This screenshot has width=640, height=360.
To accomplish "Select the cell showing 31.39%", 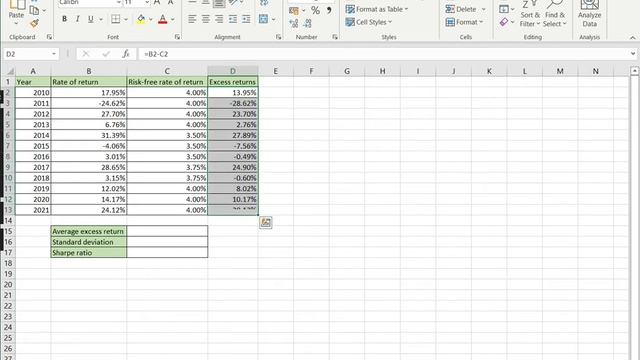I will (x=89, y=135).
